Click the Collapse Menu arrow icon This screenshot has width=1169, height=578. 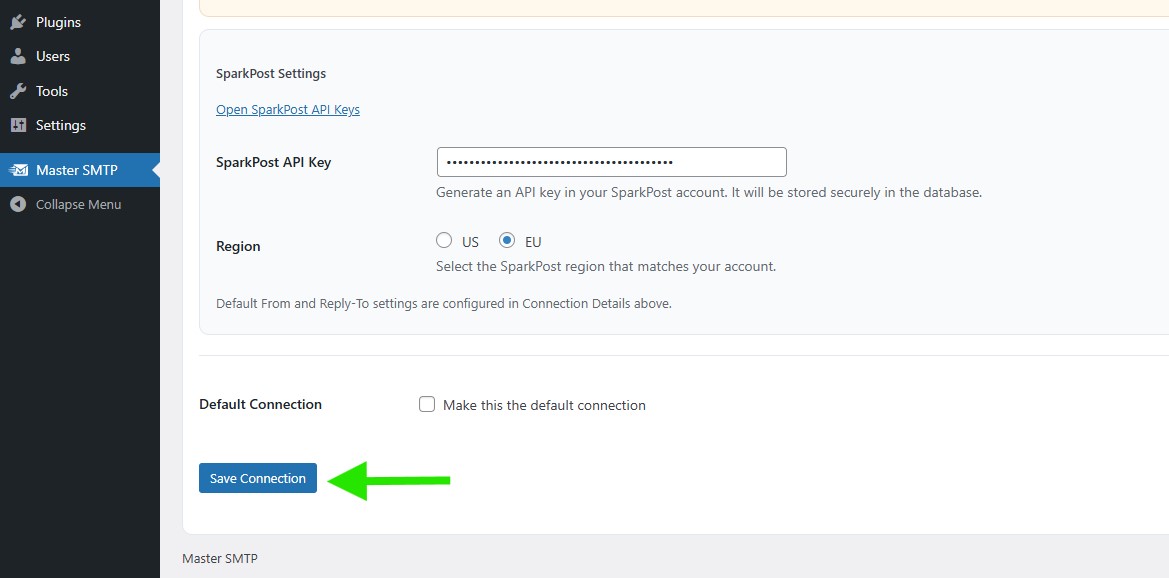click(18, 204)
